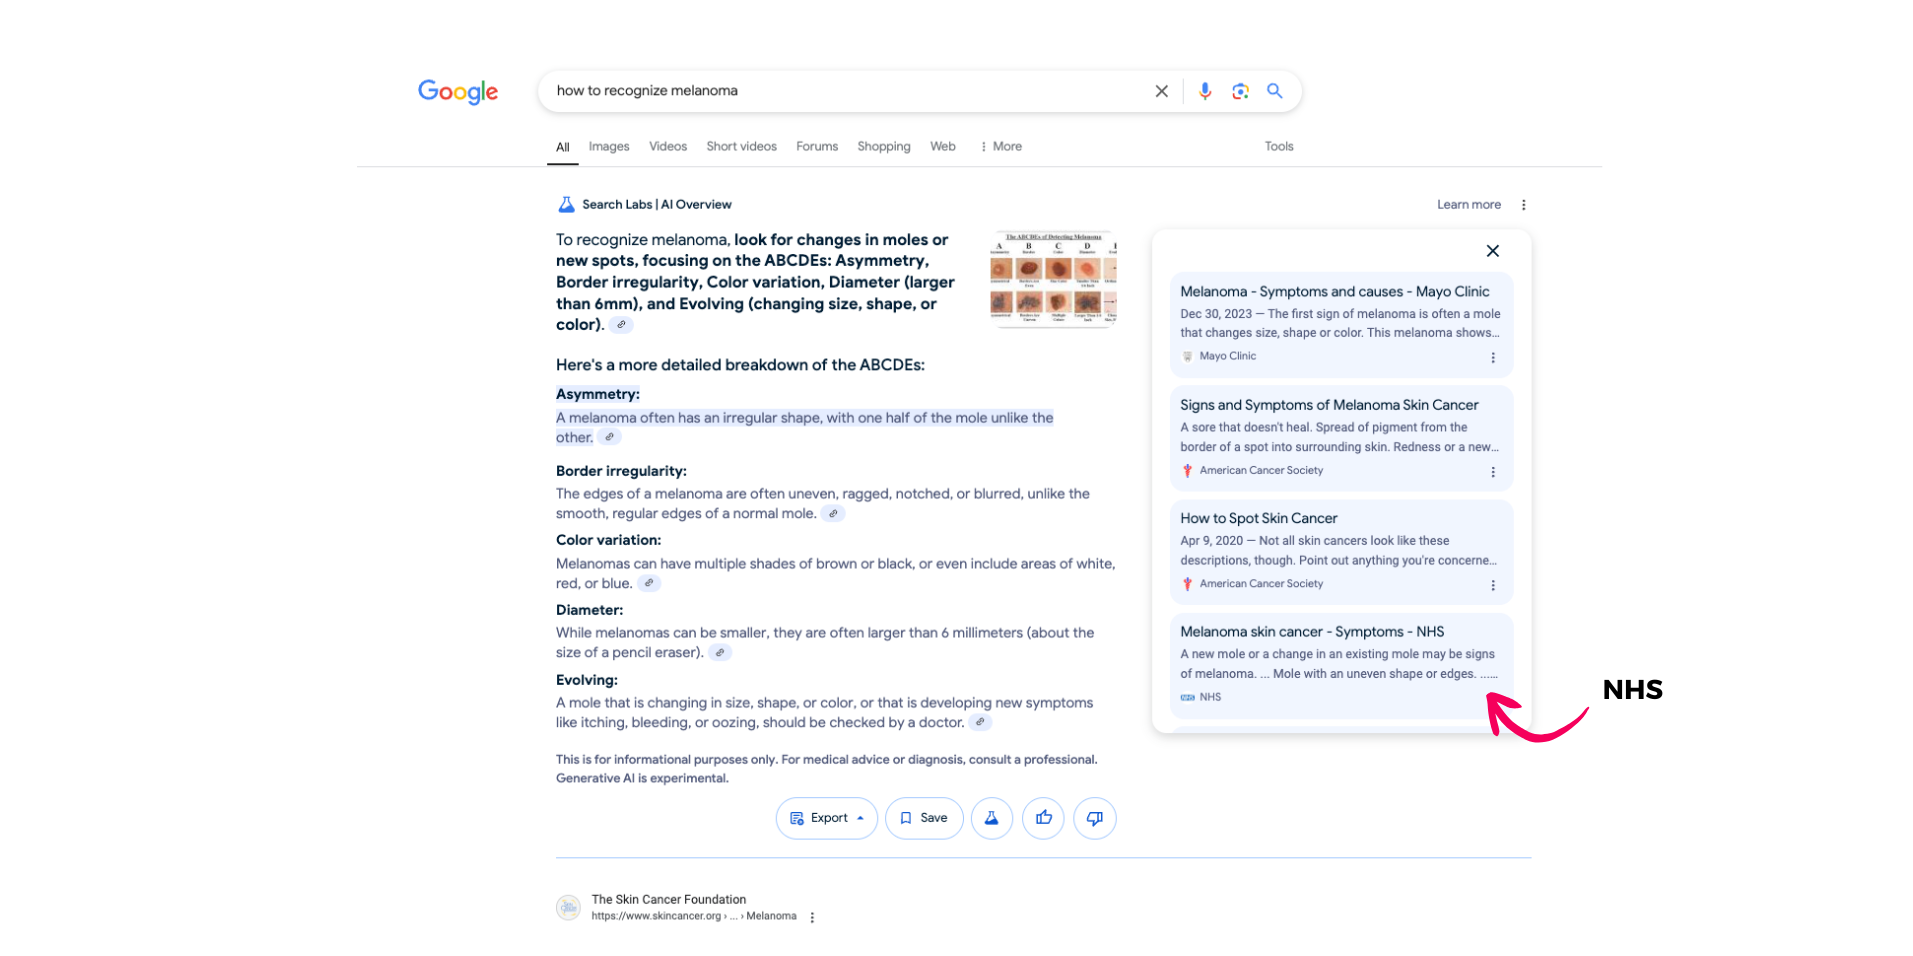The height and width of the screenshot is (956, 1913).
Task: Expand the More search filters menu
Action: coord(1000,146)
